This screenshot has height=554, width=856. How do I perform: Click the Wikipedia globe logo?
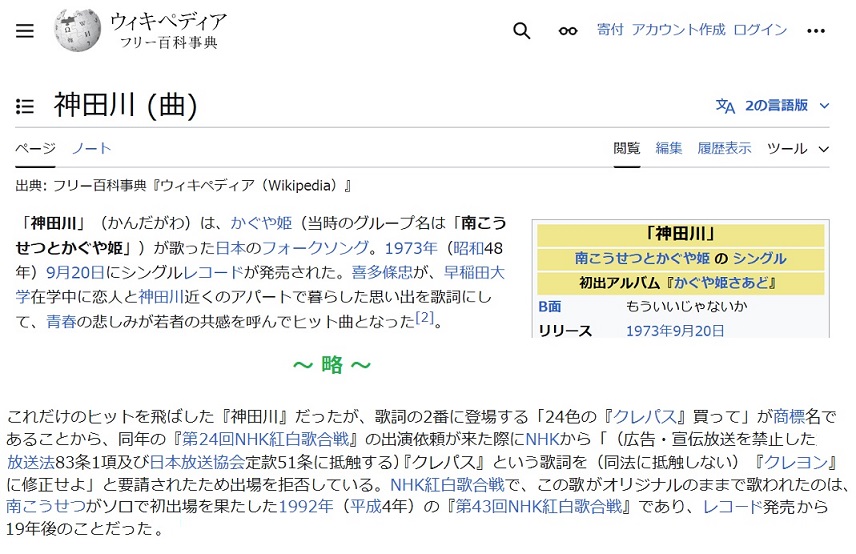pyautogui.click(x=78, y=30)
